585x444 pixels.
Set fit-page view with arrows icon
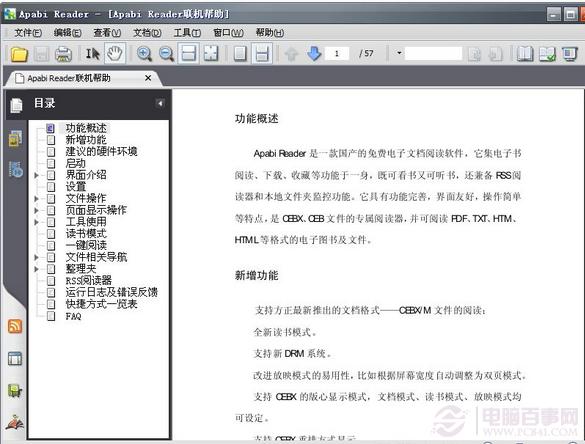point(211,54)
